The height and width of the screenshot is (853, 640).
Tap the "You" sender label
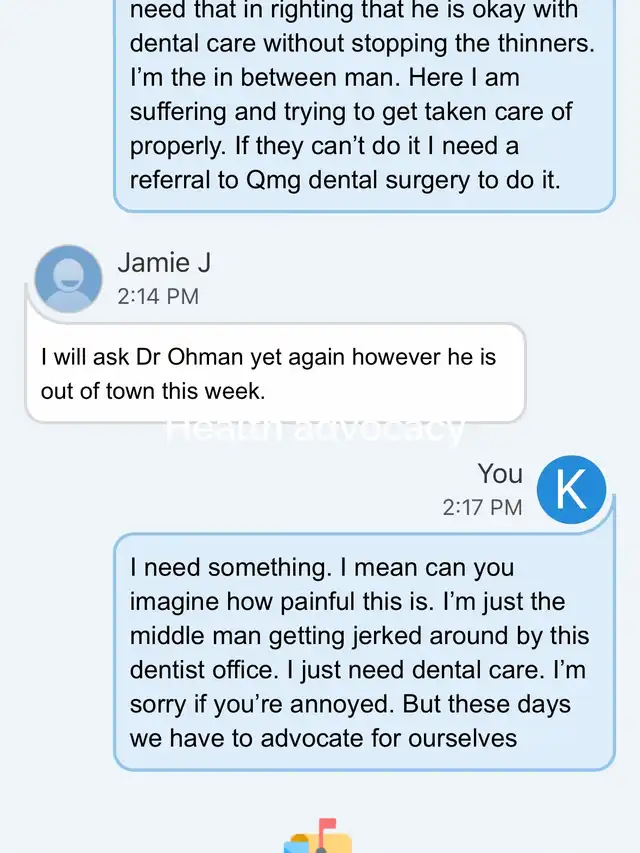pyautogui.click(x=500, y=473)
